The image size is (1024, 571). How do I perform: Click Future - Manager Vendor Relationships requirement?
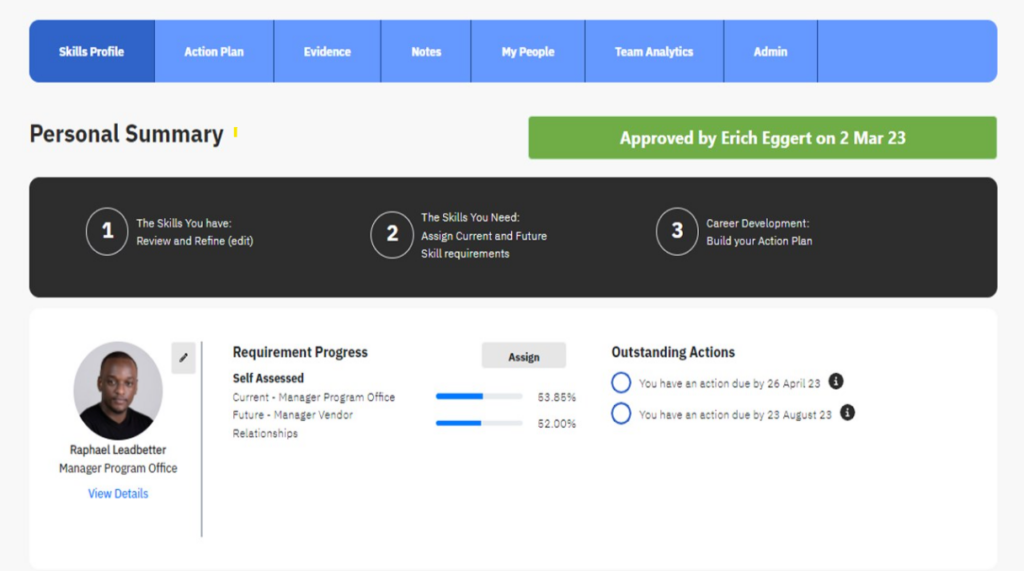[x=293, y=424]
